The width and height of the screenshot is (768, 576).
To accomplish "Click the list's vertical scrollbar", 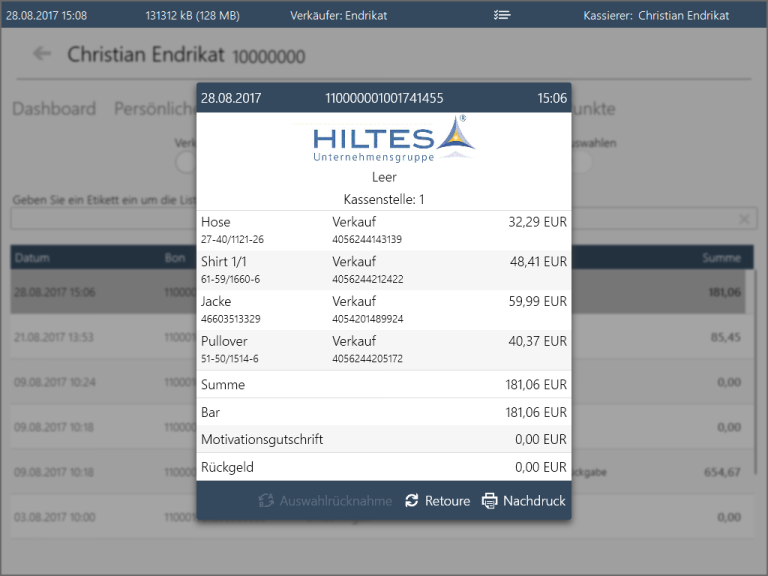I will 757,340.
